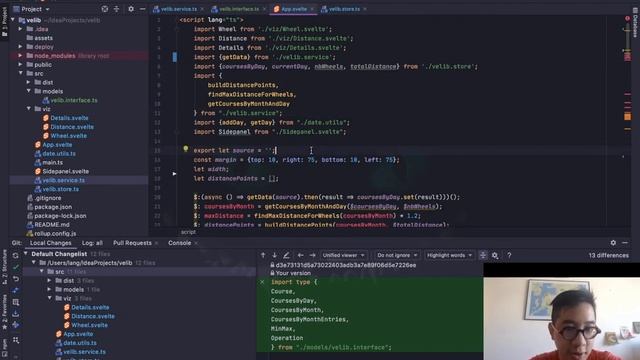Open the Highlight words dropdown
Viewport: 640px width, 360px height.
coord(449,255)
